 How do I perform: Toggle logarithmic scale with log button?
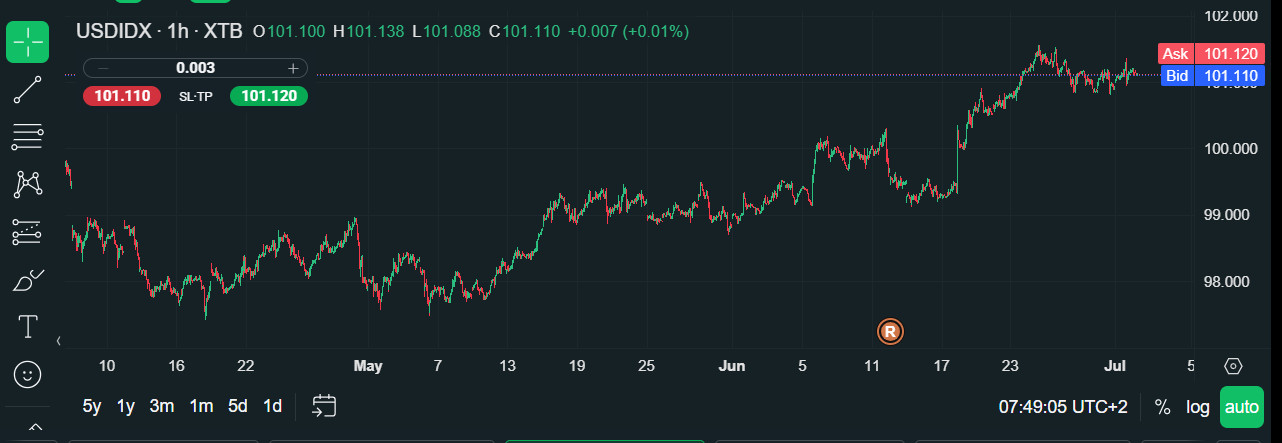pyautogui.click(x=1197, y=407)
